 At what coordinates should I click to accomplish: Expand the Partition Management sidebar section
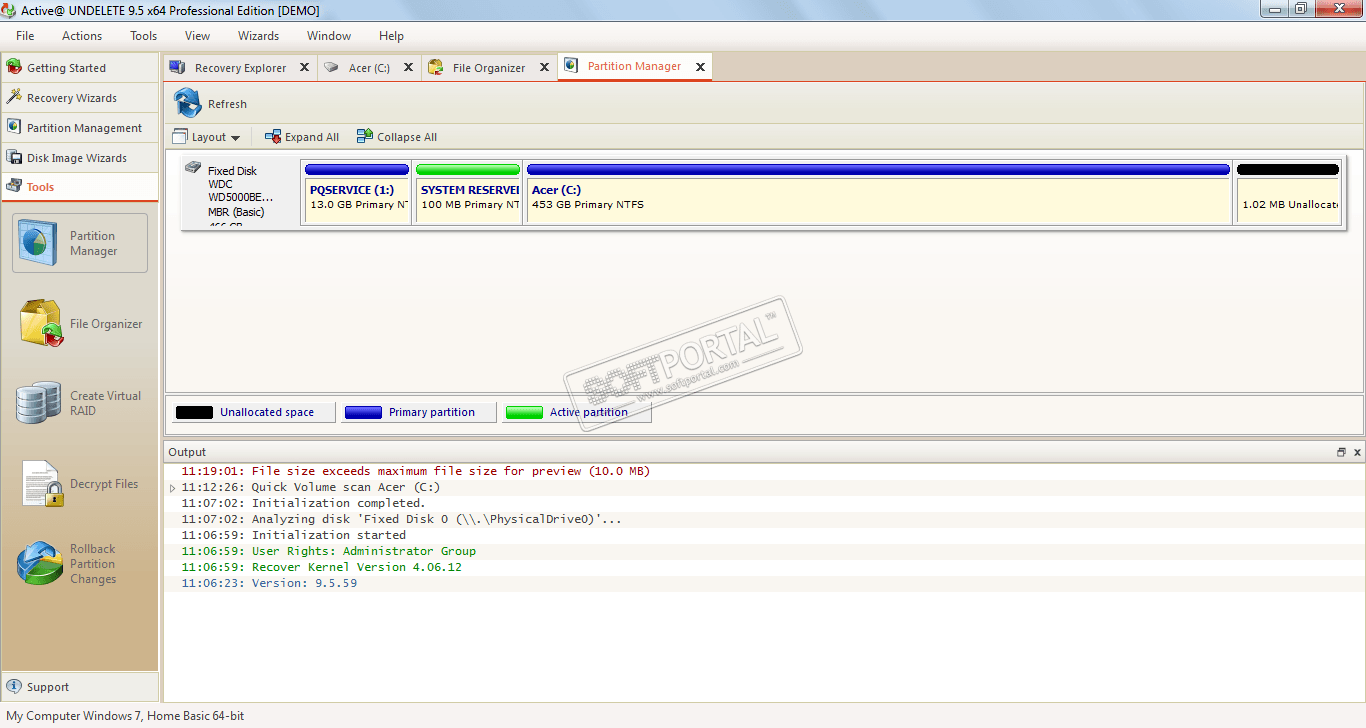click(79, 127)
